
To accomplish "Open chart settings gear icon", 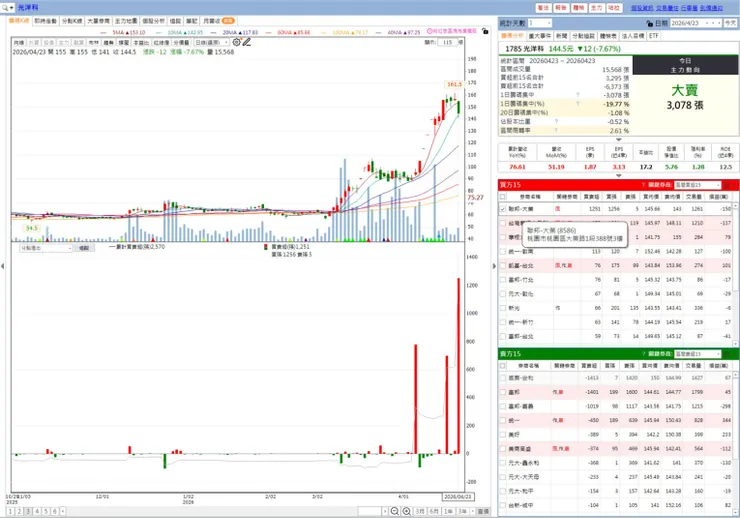I will tap(236, 42).
